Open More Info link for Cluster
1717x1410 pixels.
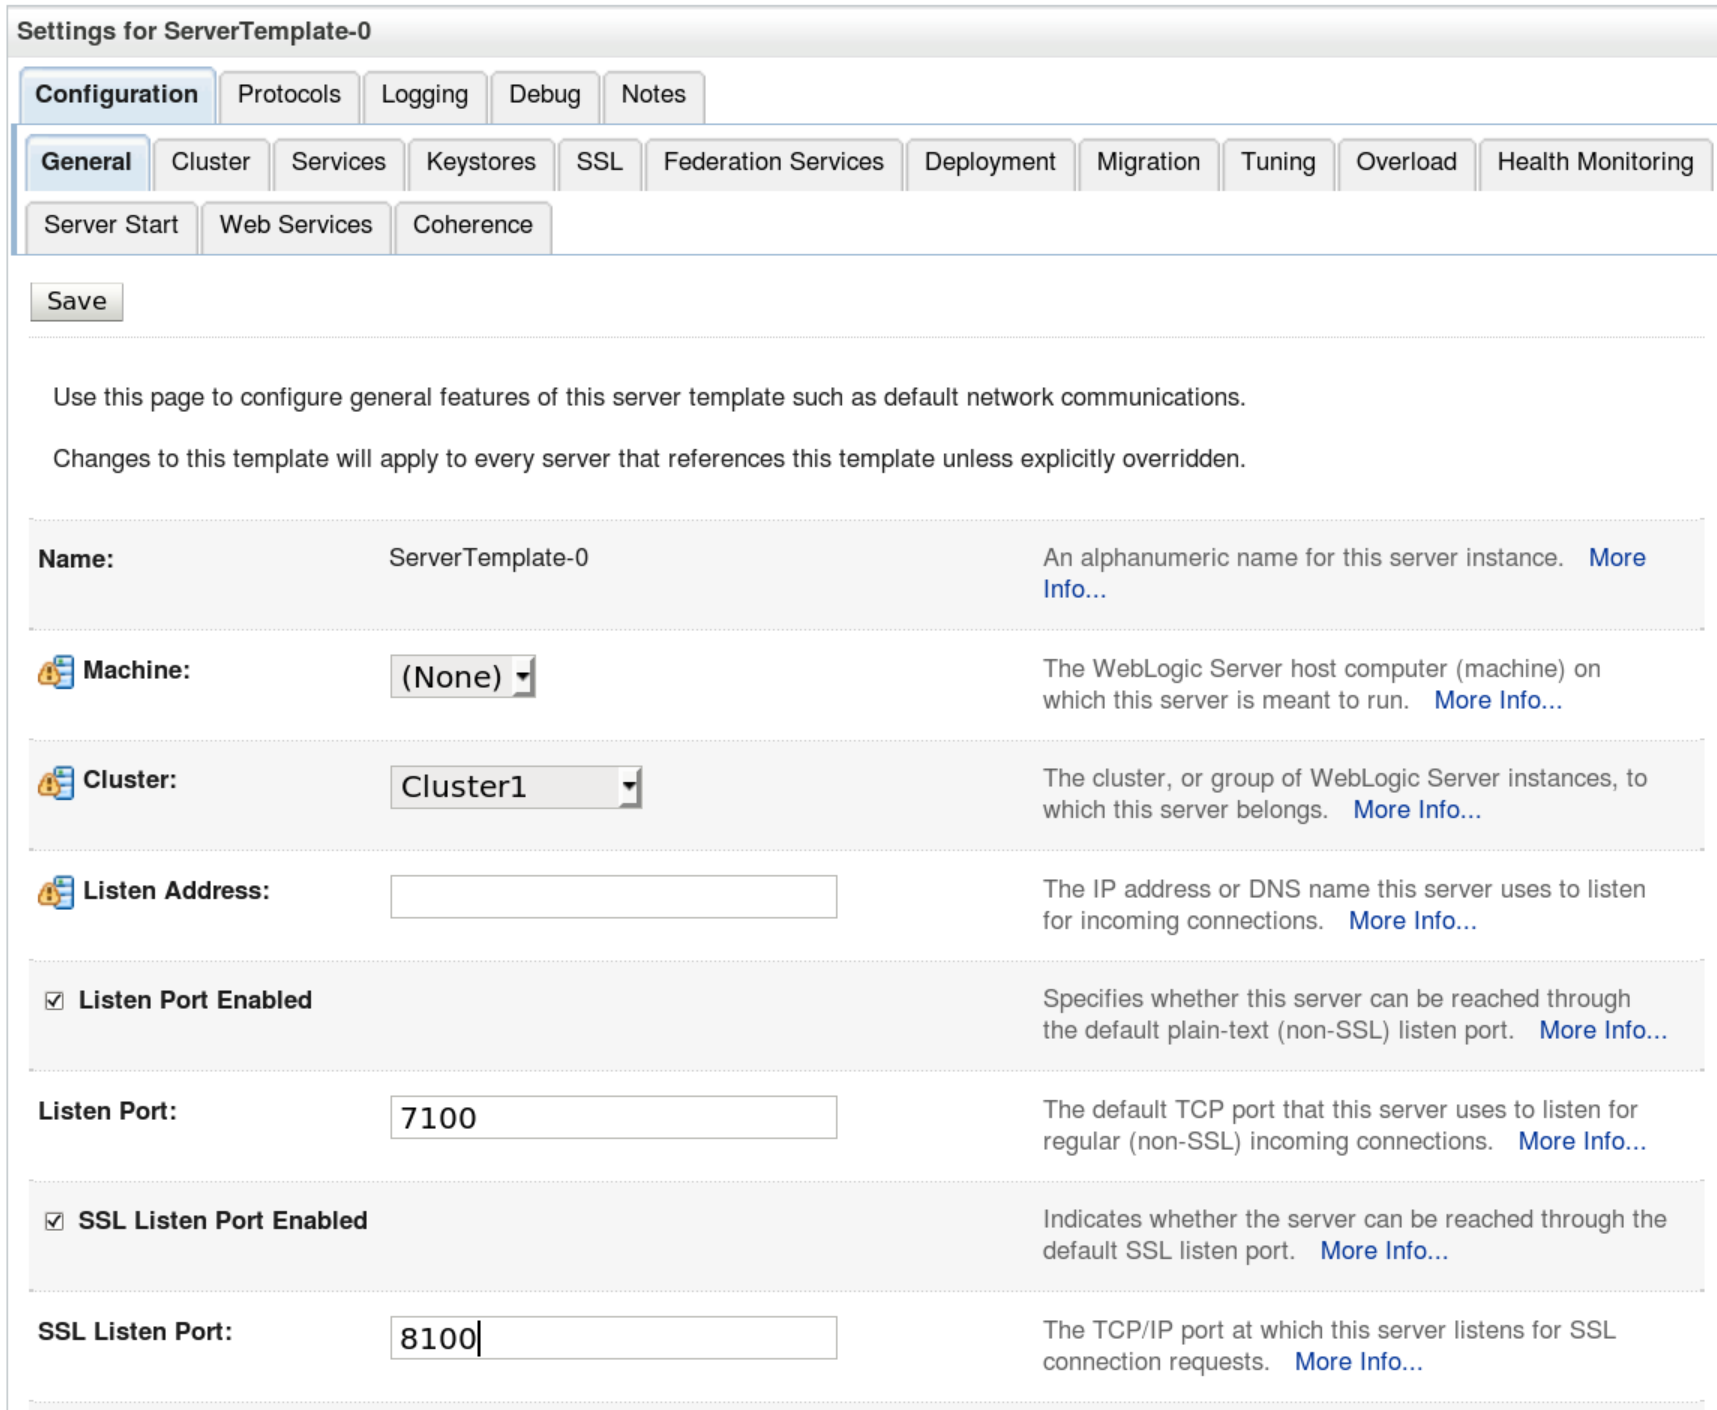coord(1417,811)
